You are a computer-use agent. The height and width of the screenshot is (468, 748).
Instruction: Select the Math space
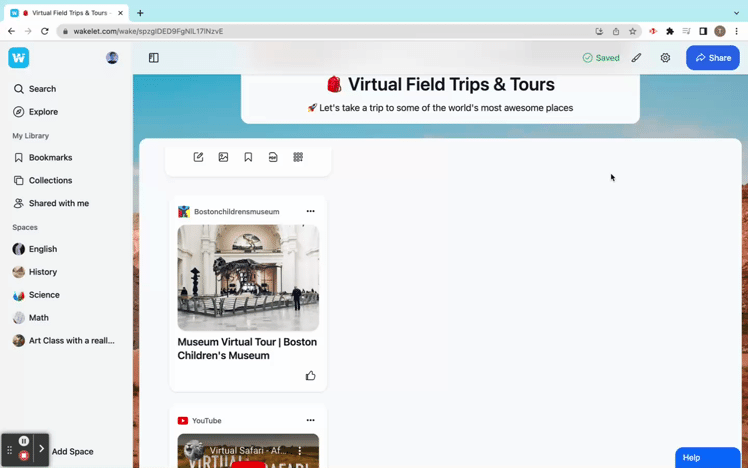[31, 318]
